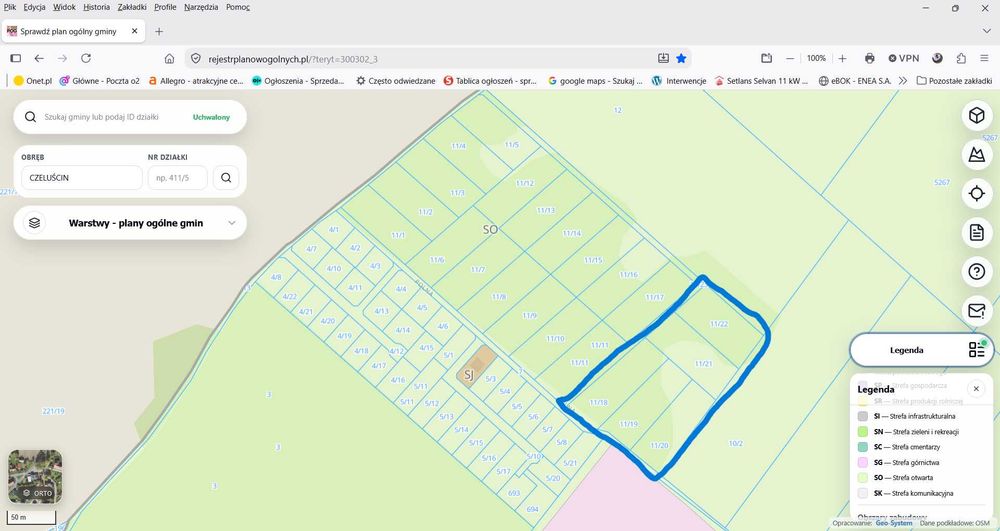Click the Nr działki input field
This screenshot has width=1000, height=531.
(177, 178)
